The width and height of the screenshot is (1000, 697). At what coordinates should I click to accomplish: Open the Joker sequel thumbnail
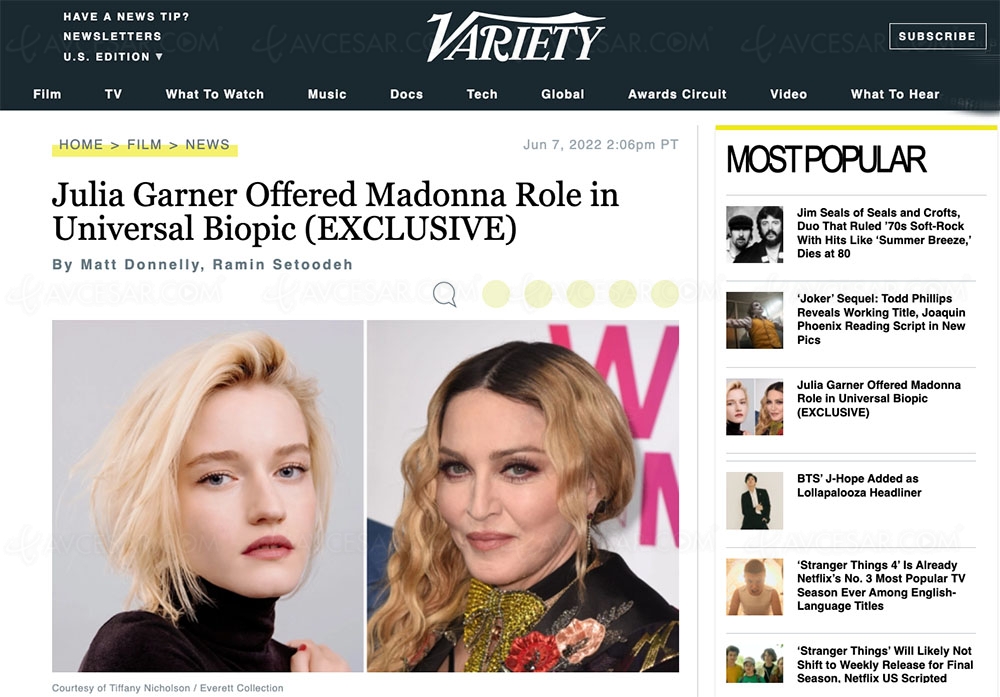(x=754, y=320)
